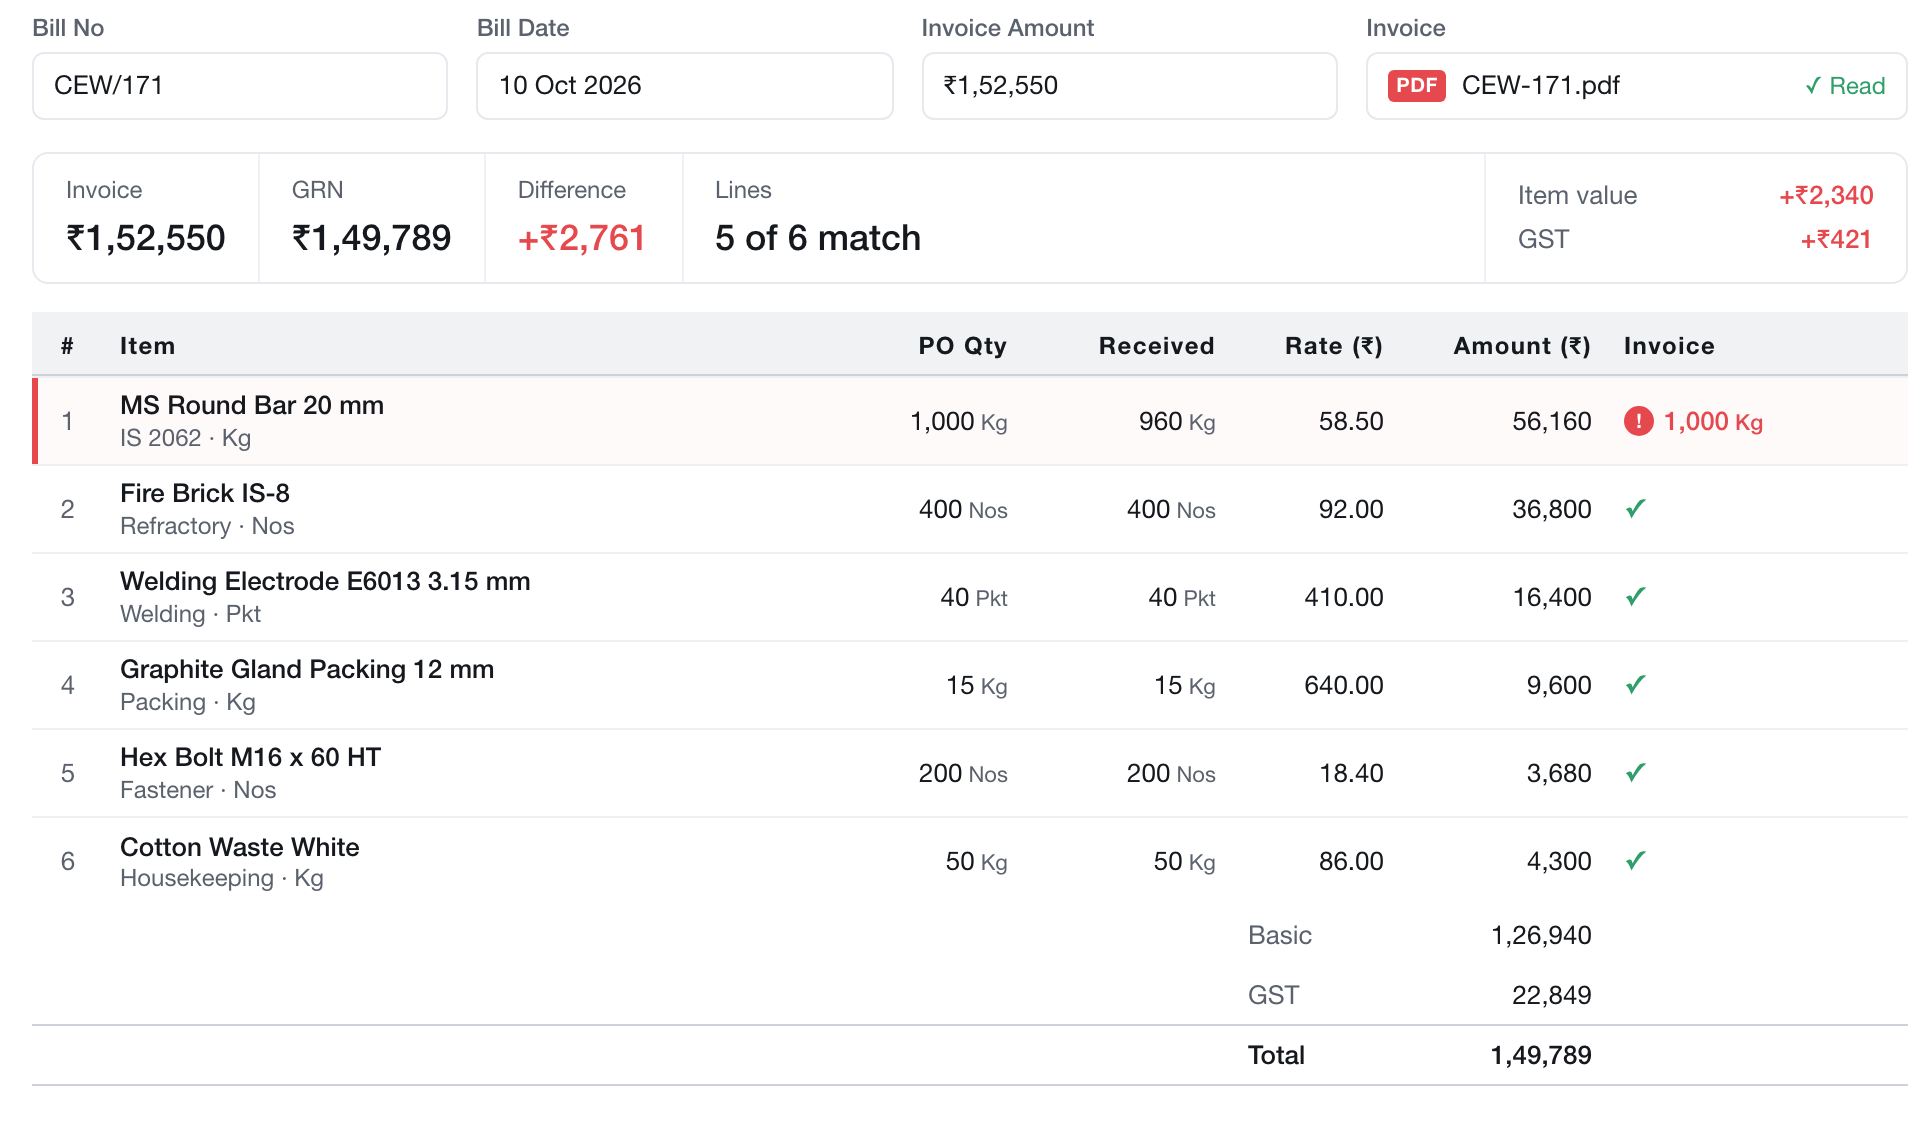Select the Graphite Gland Packing 12 mm item
This screenshot has height=1138, width=1924.
pos(307,669)
